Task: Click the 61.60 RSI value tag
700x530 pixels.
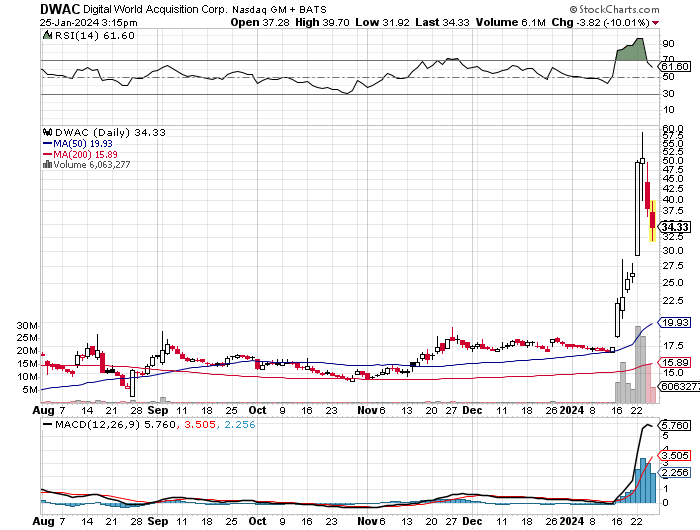Action: click(675, 67)
